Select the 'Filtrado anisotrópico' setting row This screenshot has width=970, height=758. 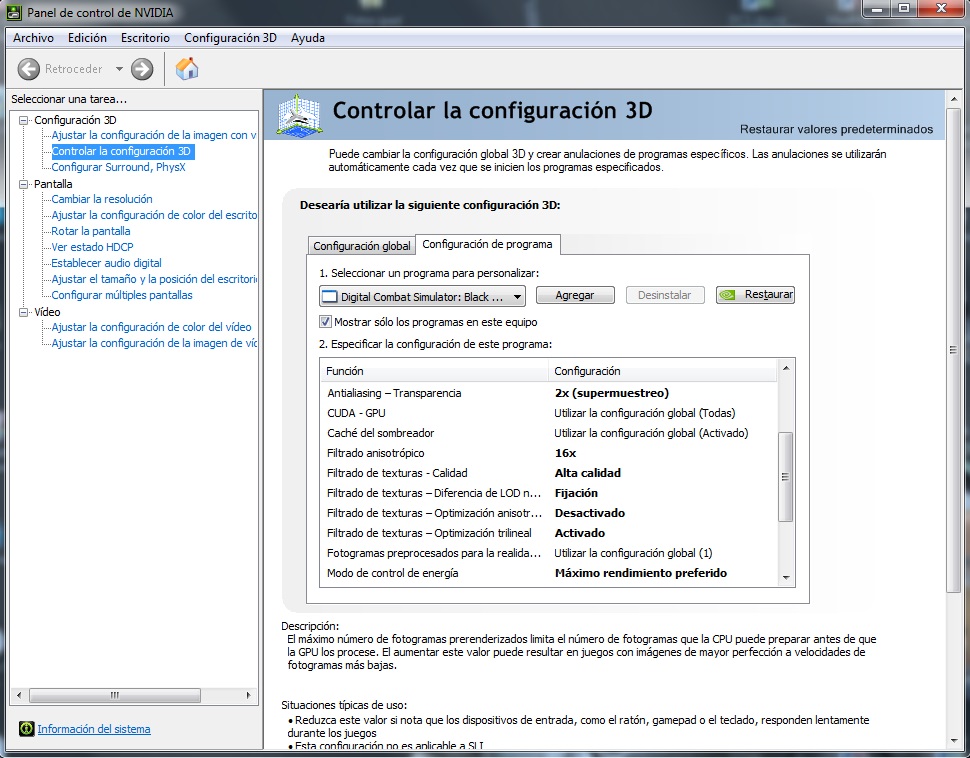tap(549, 453)
